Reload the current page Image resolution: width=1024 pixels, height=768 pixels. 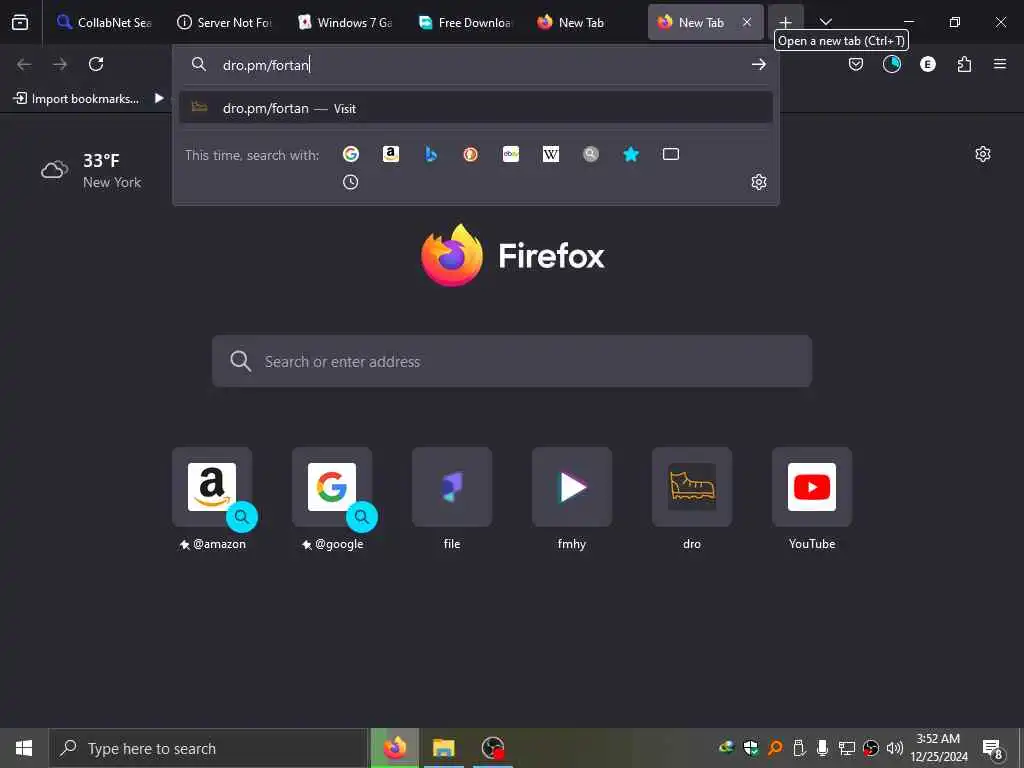[x=96, y=64]
